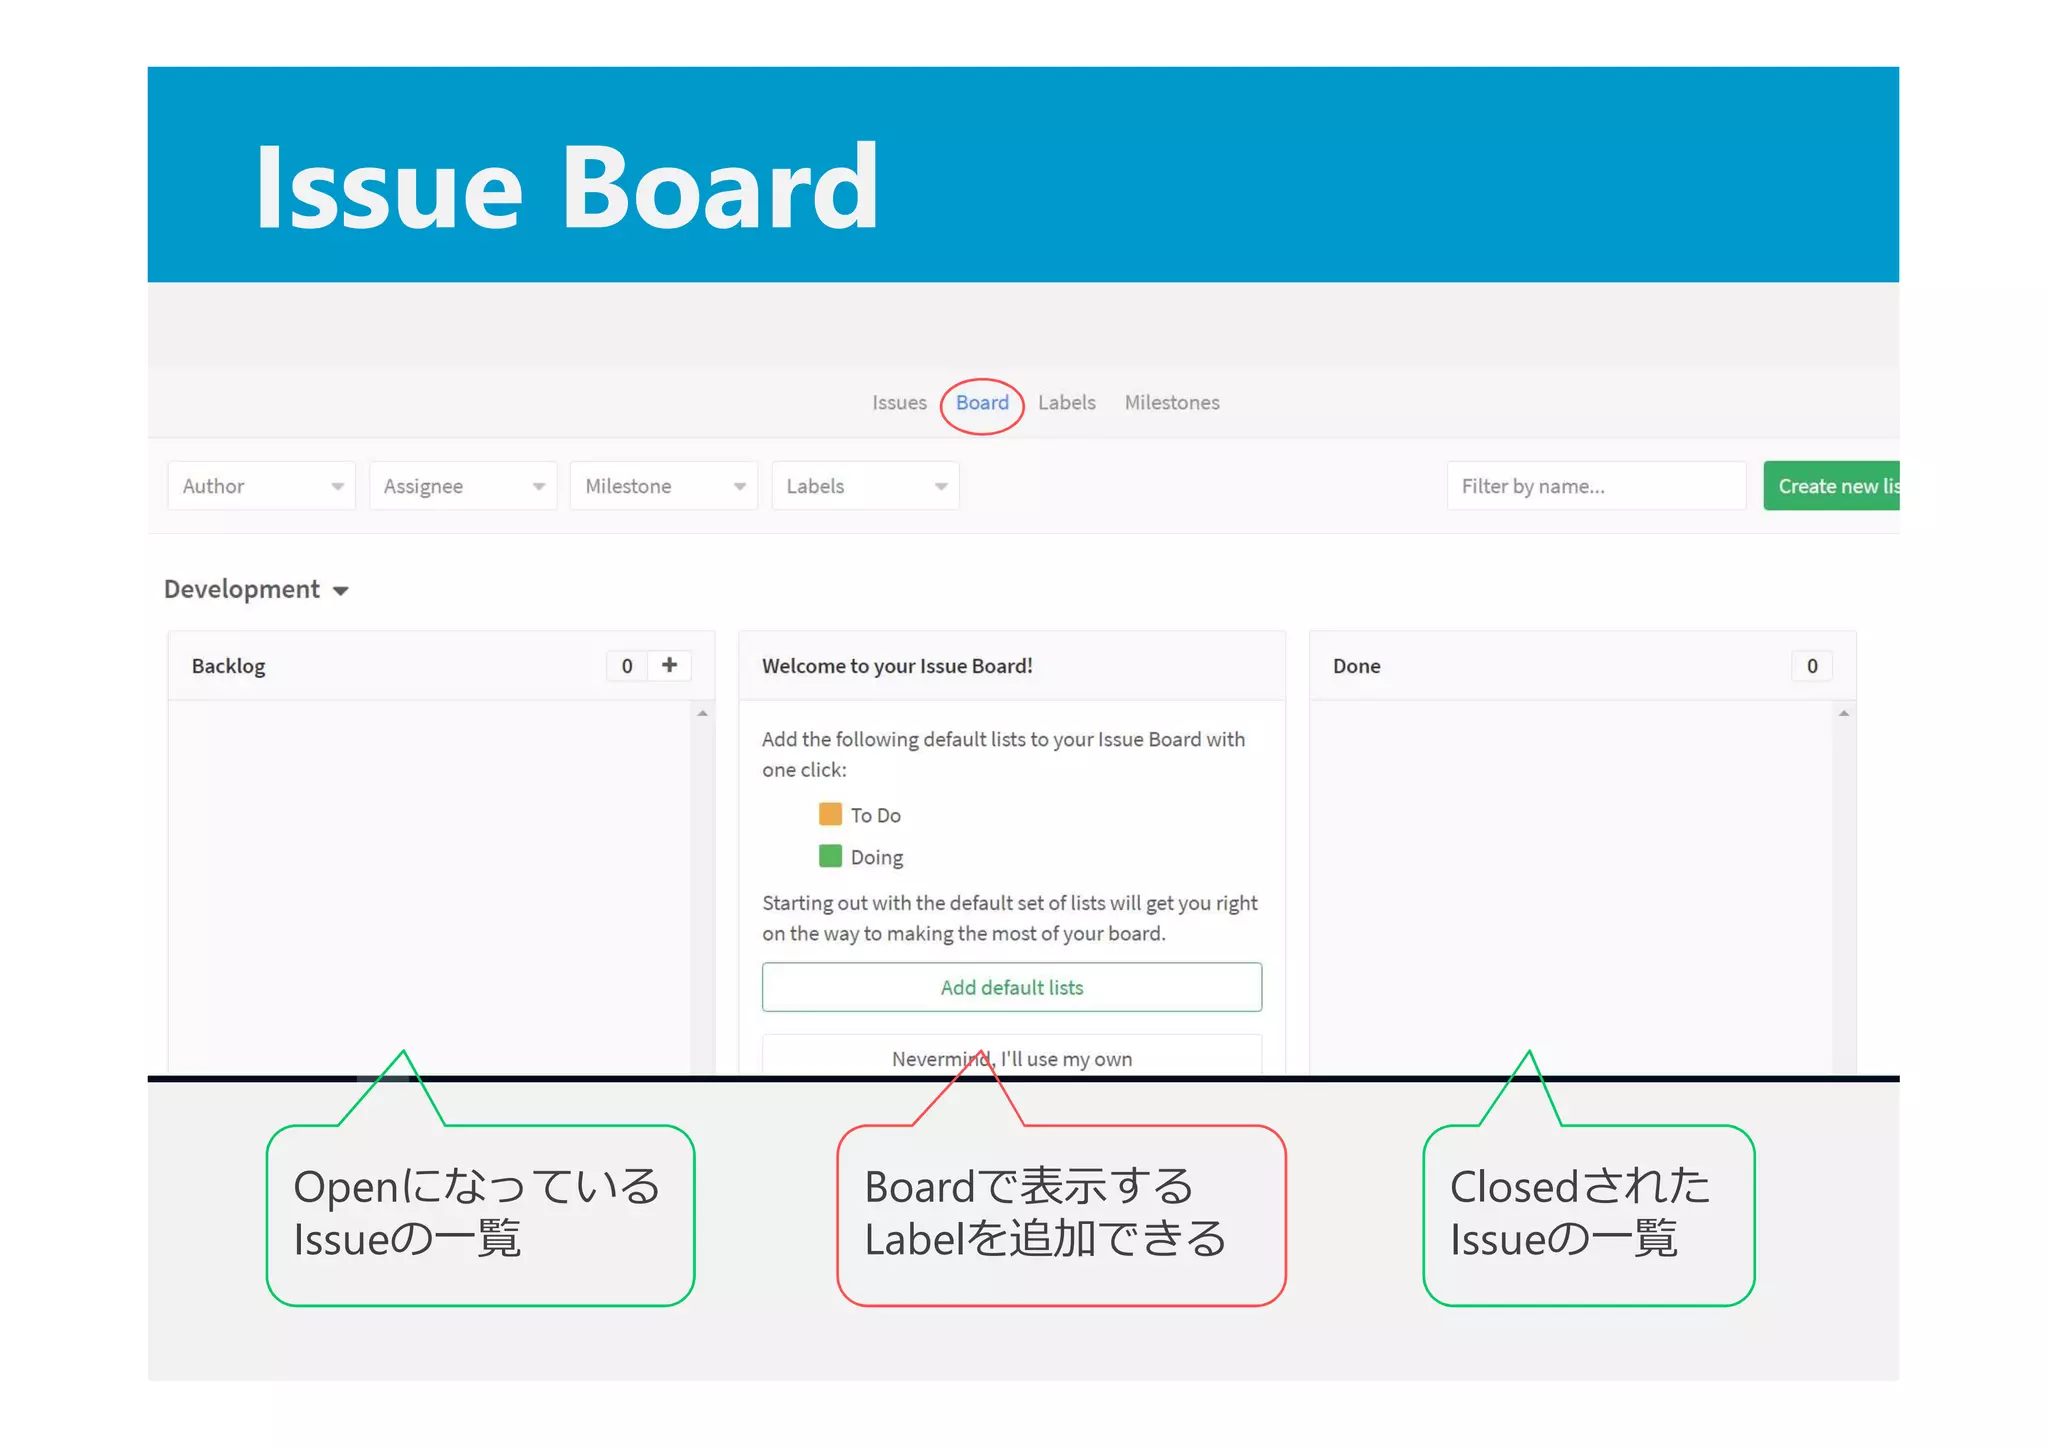Viewport: 2048px width, 1448px height.
Task: Select the Done list heading
Action: pyautogui.click(x=1356, y=666)
